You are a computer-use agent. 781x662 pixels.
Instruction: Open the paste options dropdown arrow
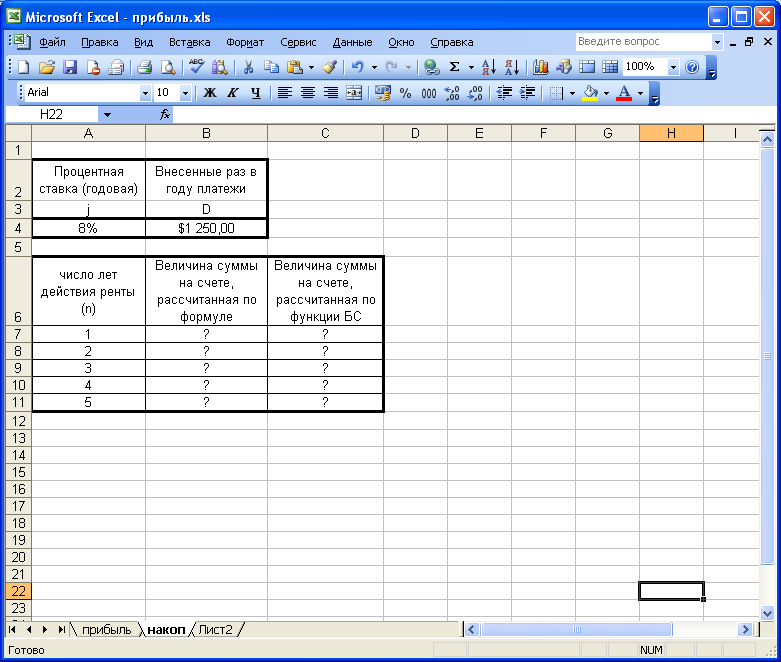[x=311, y=67]
